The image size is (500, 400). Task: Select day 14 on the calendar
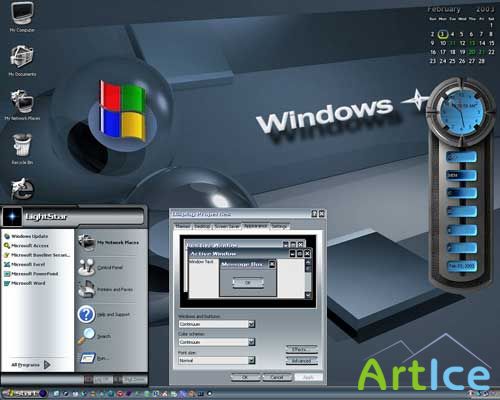pos(482,43)
